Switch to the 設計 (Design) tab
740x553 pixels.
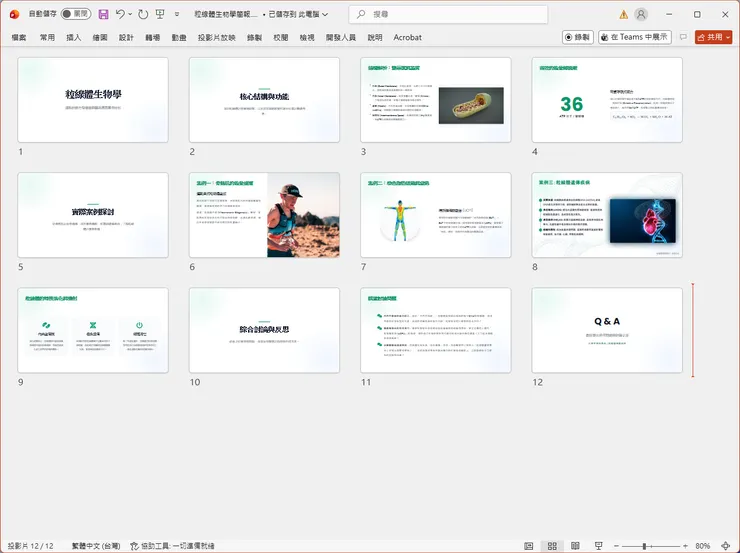coord(126,37)
